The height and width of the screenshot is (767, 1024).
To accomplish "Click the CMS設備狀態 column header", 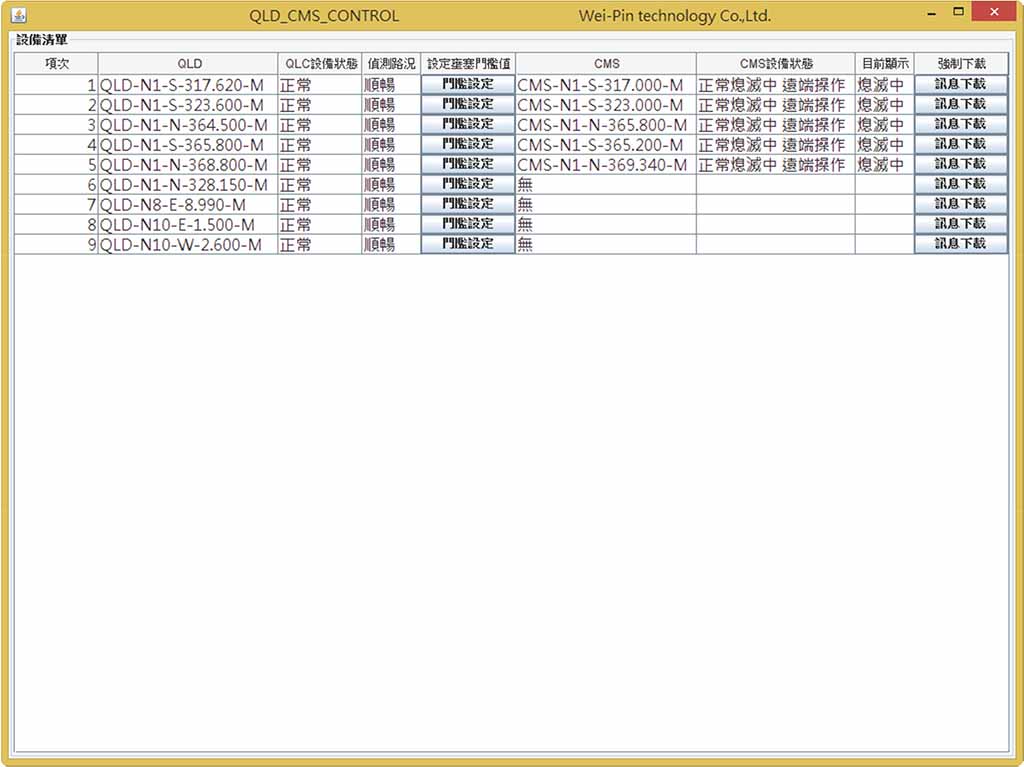I will tap(776, 63).
